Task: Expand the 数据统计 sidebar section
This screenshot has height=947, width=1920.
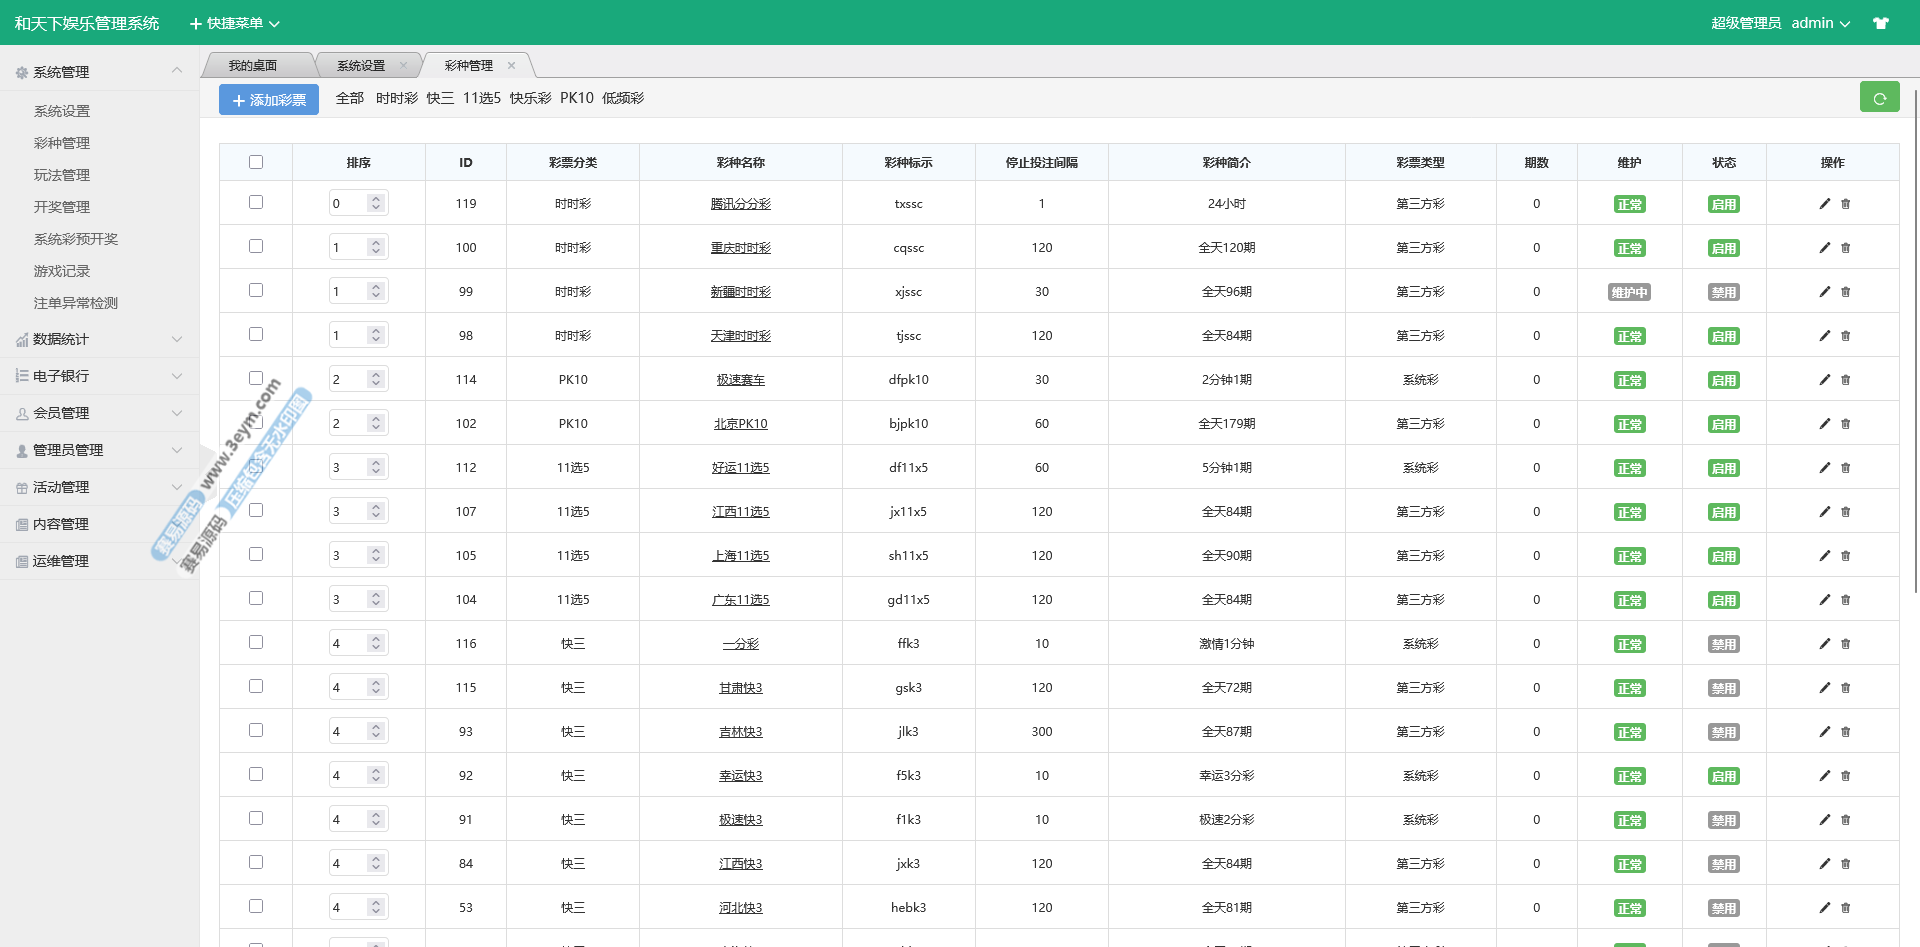Action: (x=98, y=339)
